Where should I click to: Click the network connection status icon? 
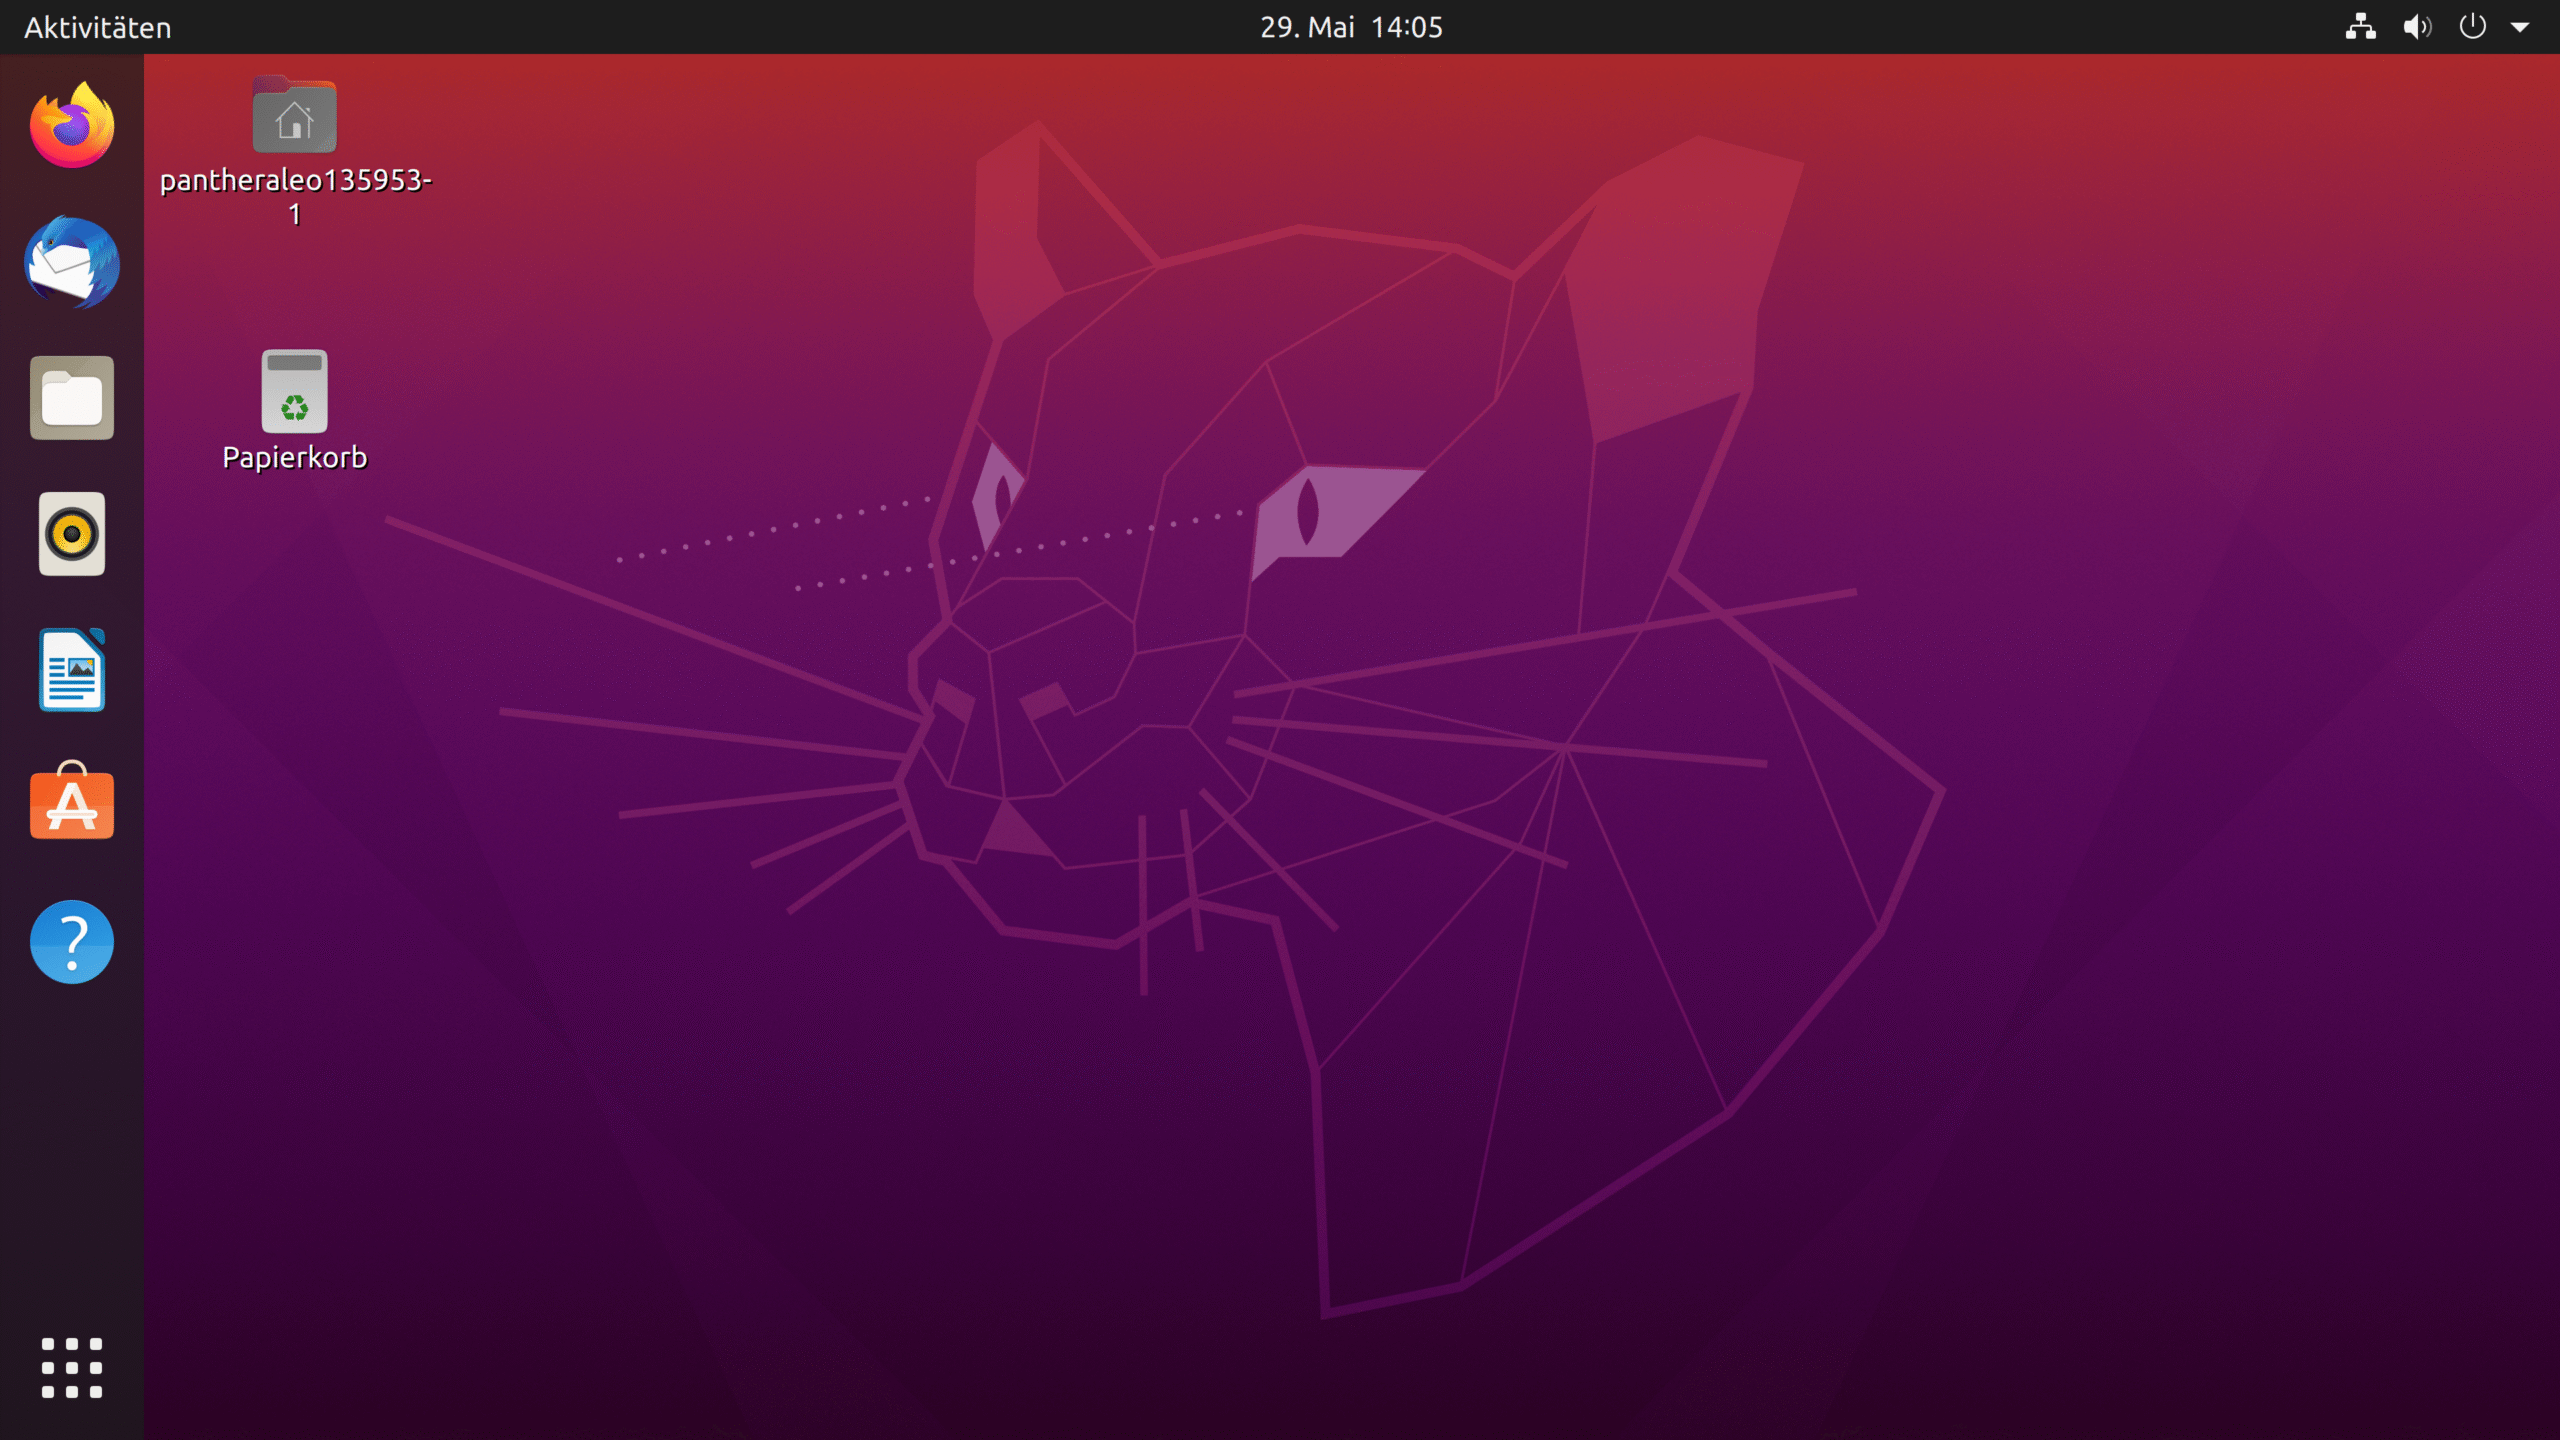click(2360, 27)
